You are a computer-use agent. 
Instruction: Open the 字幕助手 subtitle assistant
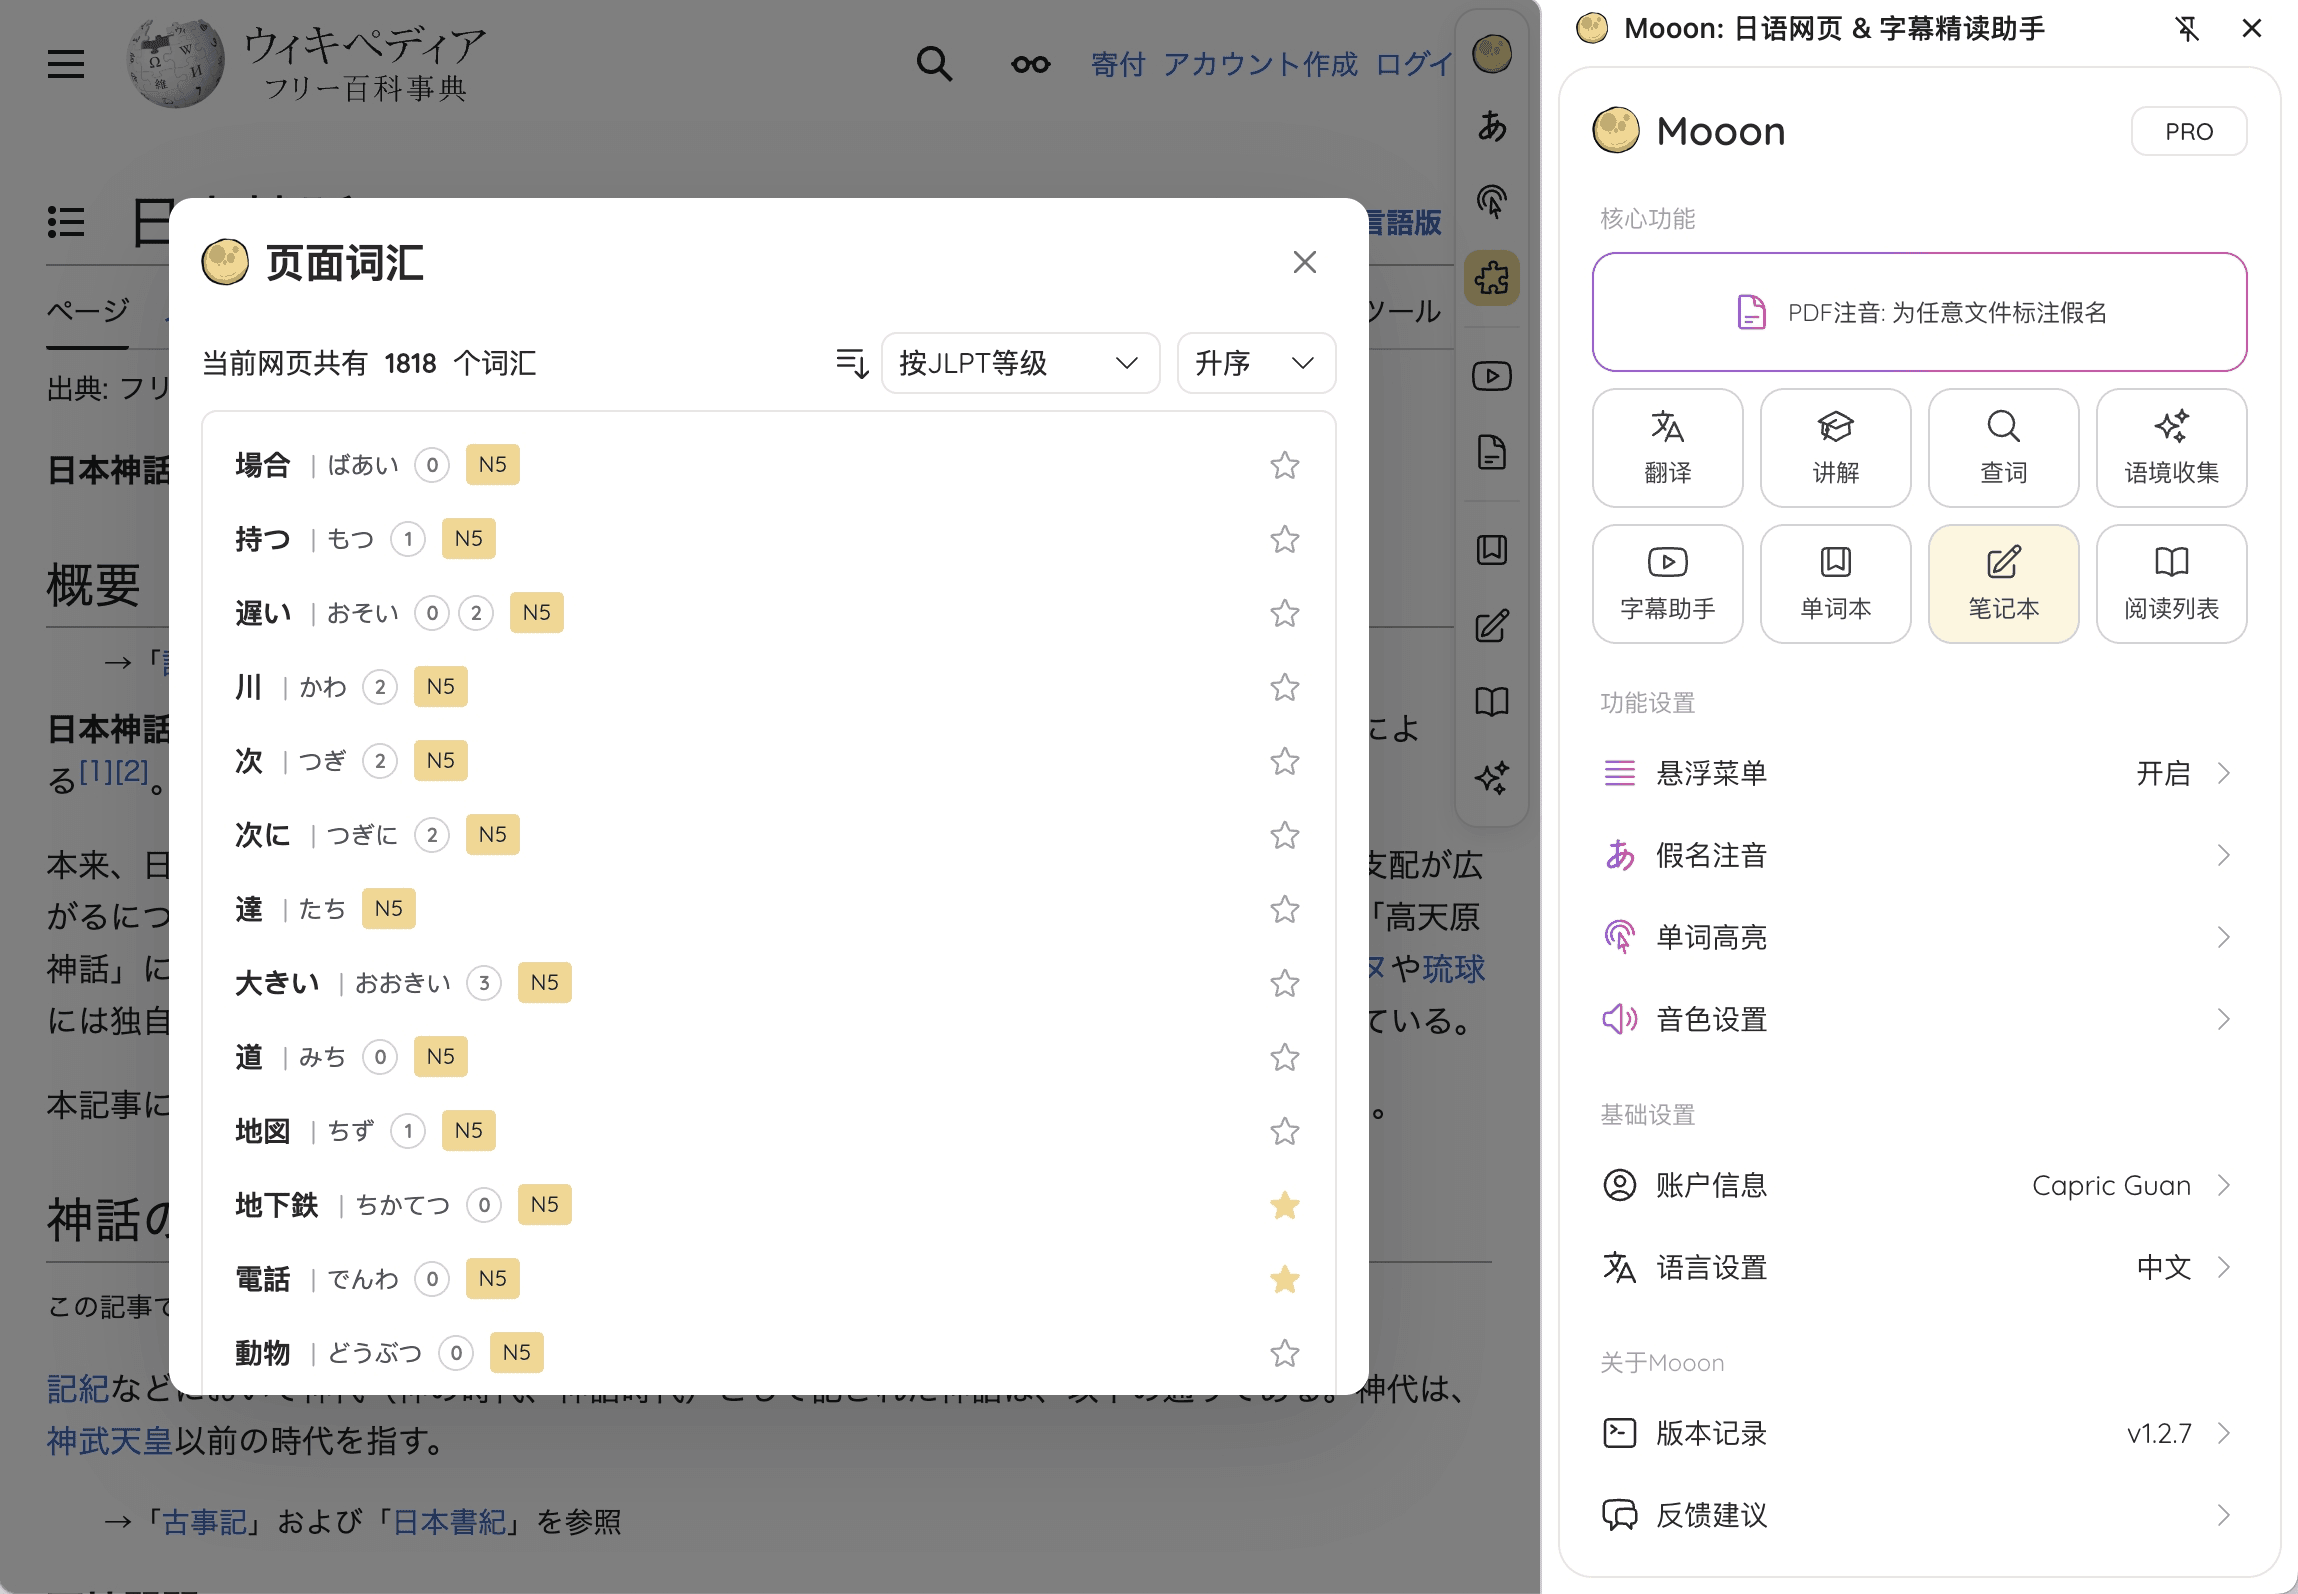pos(1667,583)
